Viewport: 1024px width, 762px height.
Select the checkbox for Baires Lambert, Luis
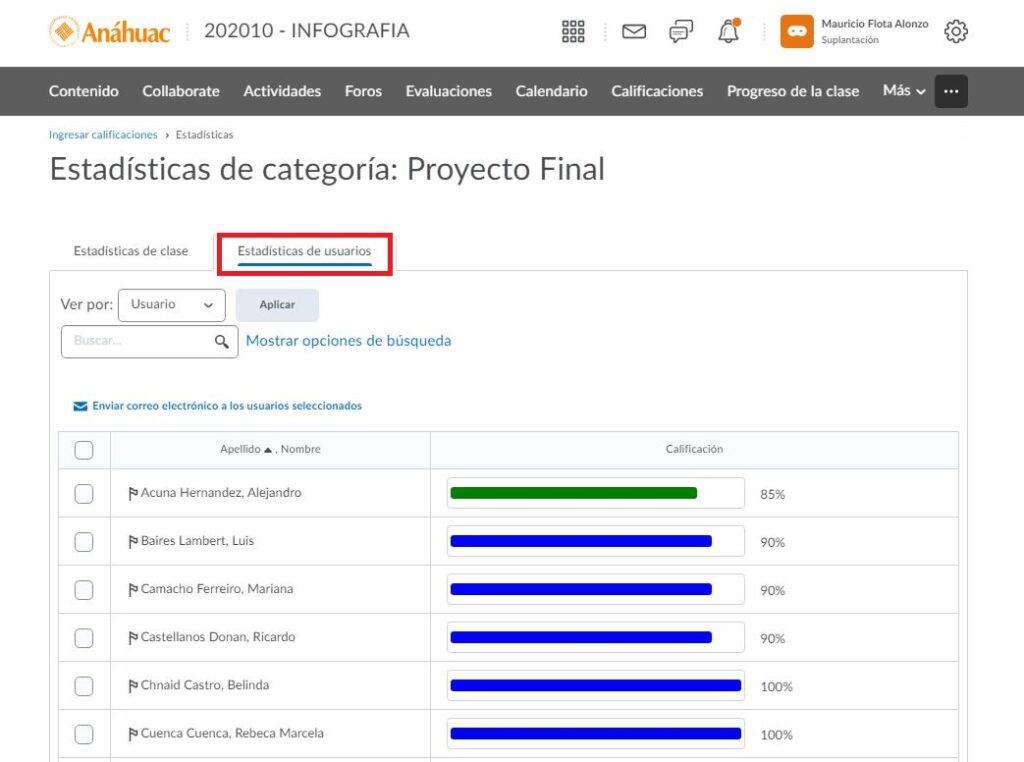pyautogui.click(x=84, y=542)
